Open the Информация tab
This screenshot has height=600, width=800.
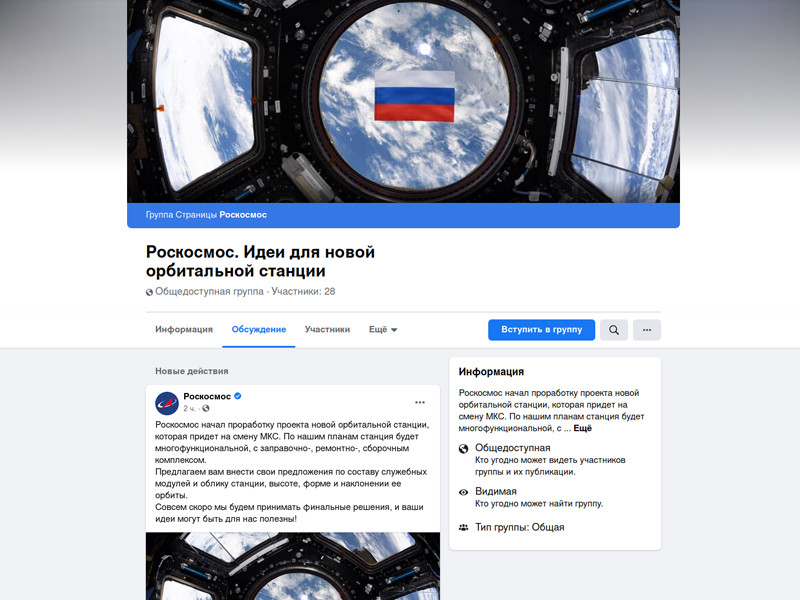pyautogui.click(x=184, y=330)
